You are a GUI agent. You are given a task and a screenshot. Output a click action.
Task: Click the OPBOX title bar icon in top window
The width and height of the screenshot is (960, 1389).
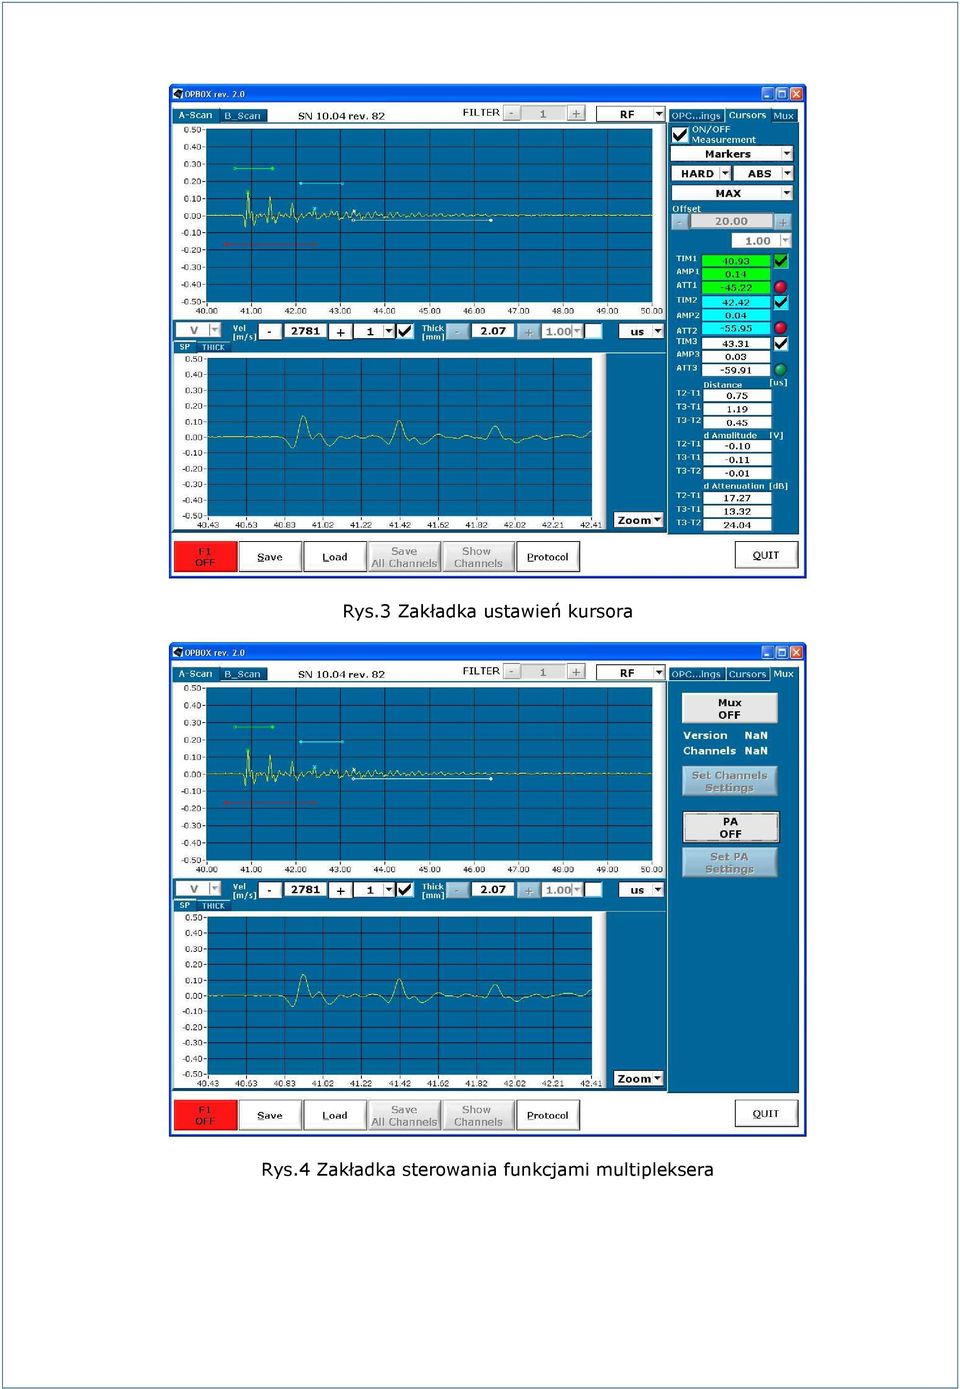178,94
